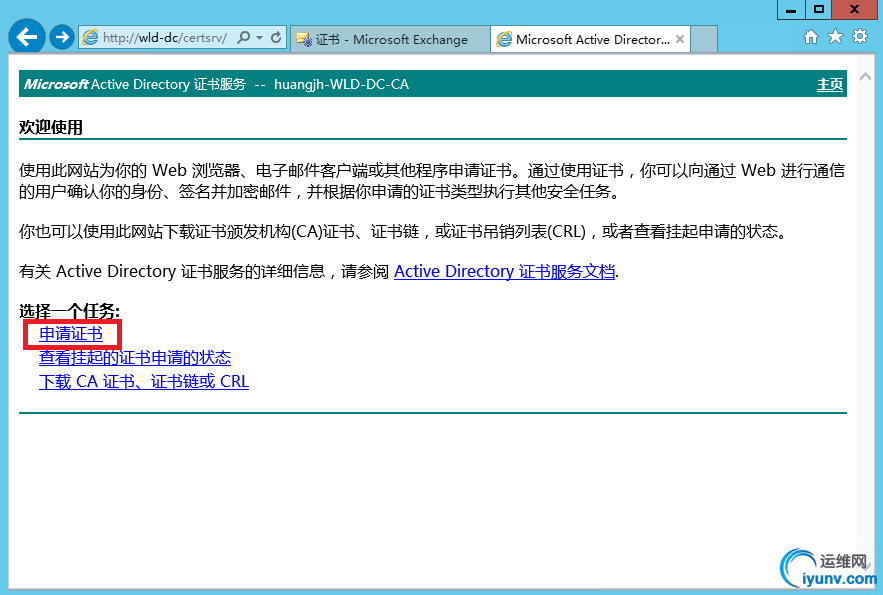Image resolution: width=883 pixels, height=595 pixels.
Task: Click the huangjh-WLD-DC-CA banner text
Action: coord(341,84)
